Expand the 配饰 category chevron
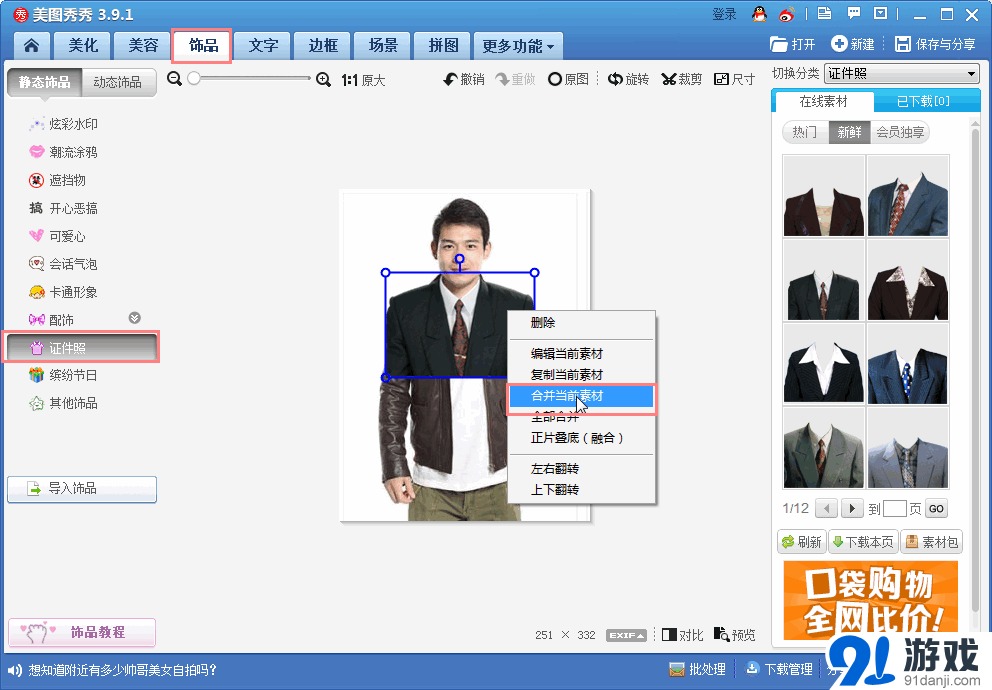The width and height of the screenshot is (992, 690). click(x=135, y=318)
